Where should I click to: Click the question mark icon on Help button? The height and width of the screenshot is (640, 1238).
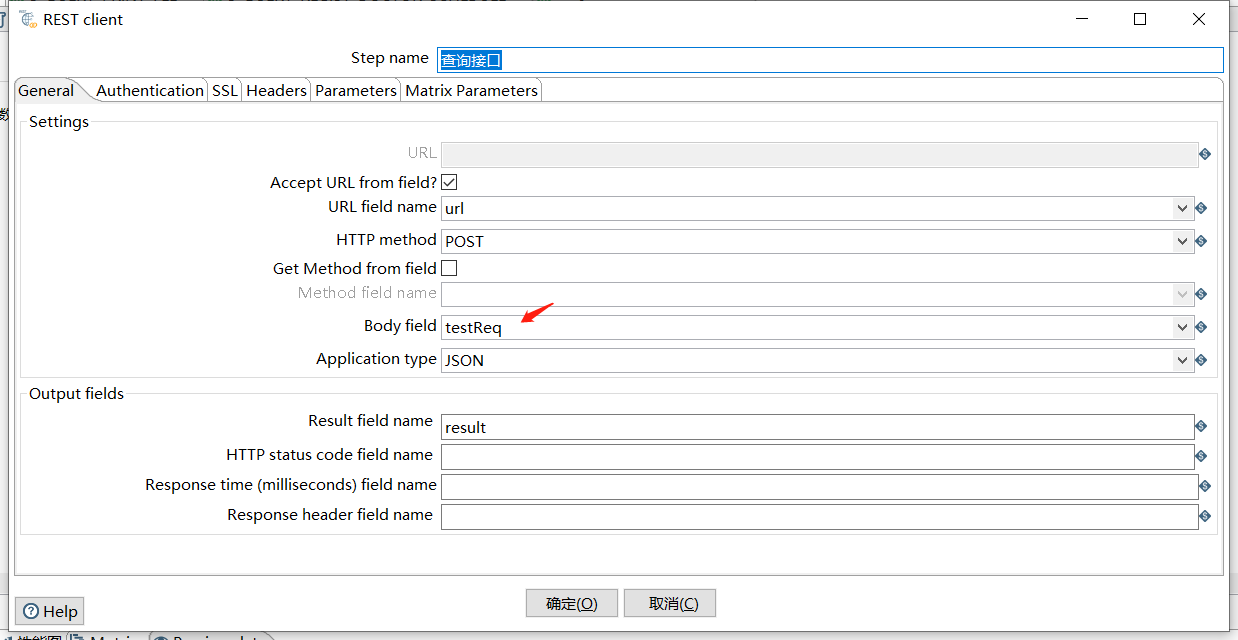pos(30,610)
